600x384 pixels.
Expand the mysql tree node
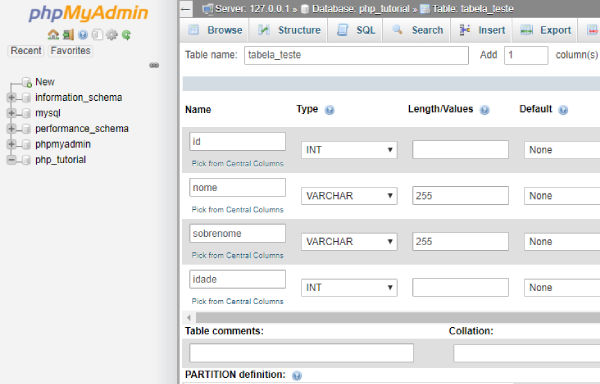tap(11, 113)
